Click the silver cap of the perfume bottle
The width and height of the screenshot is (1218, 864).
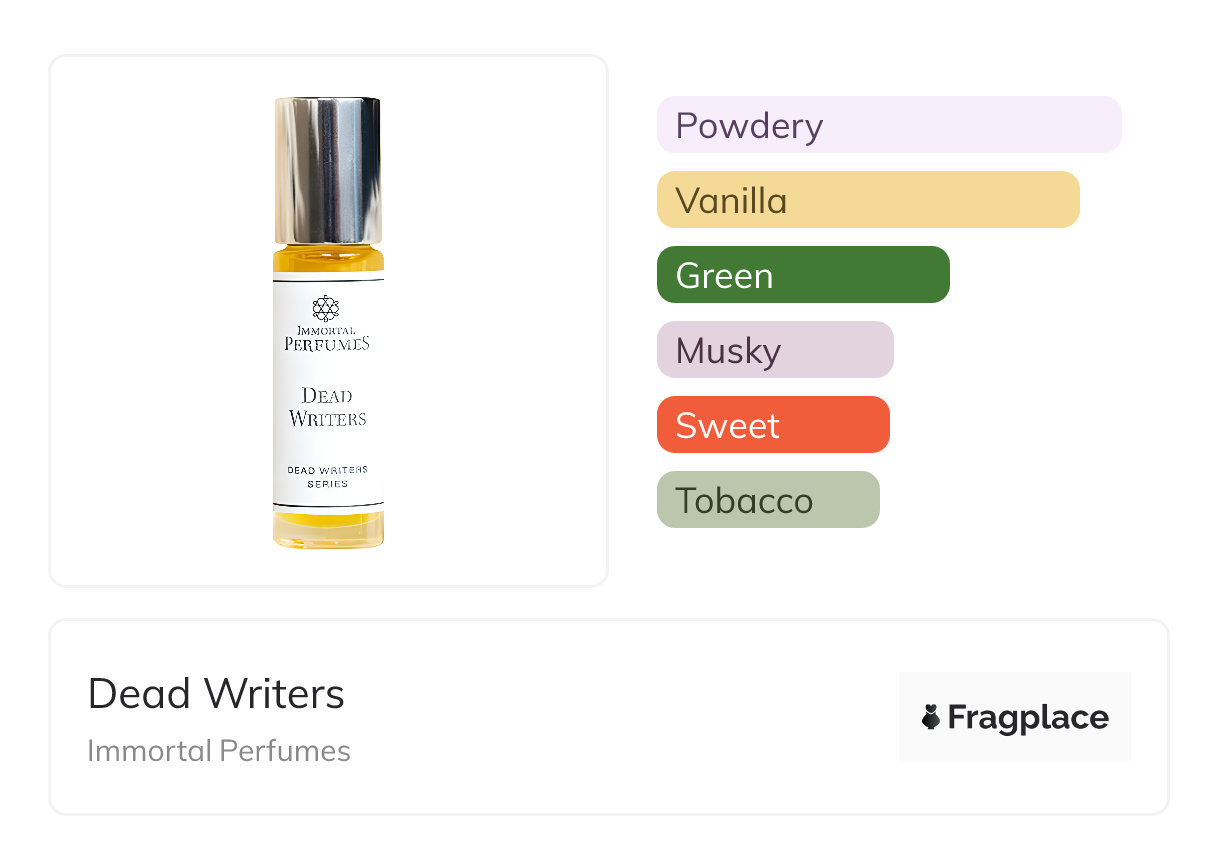point(328,170)
